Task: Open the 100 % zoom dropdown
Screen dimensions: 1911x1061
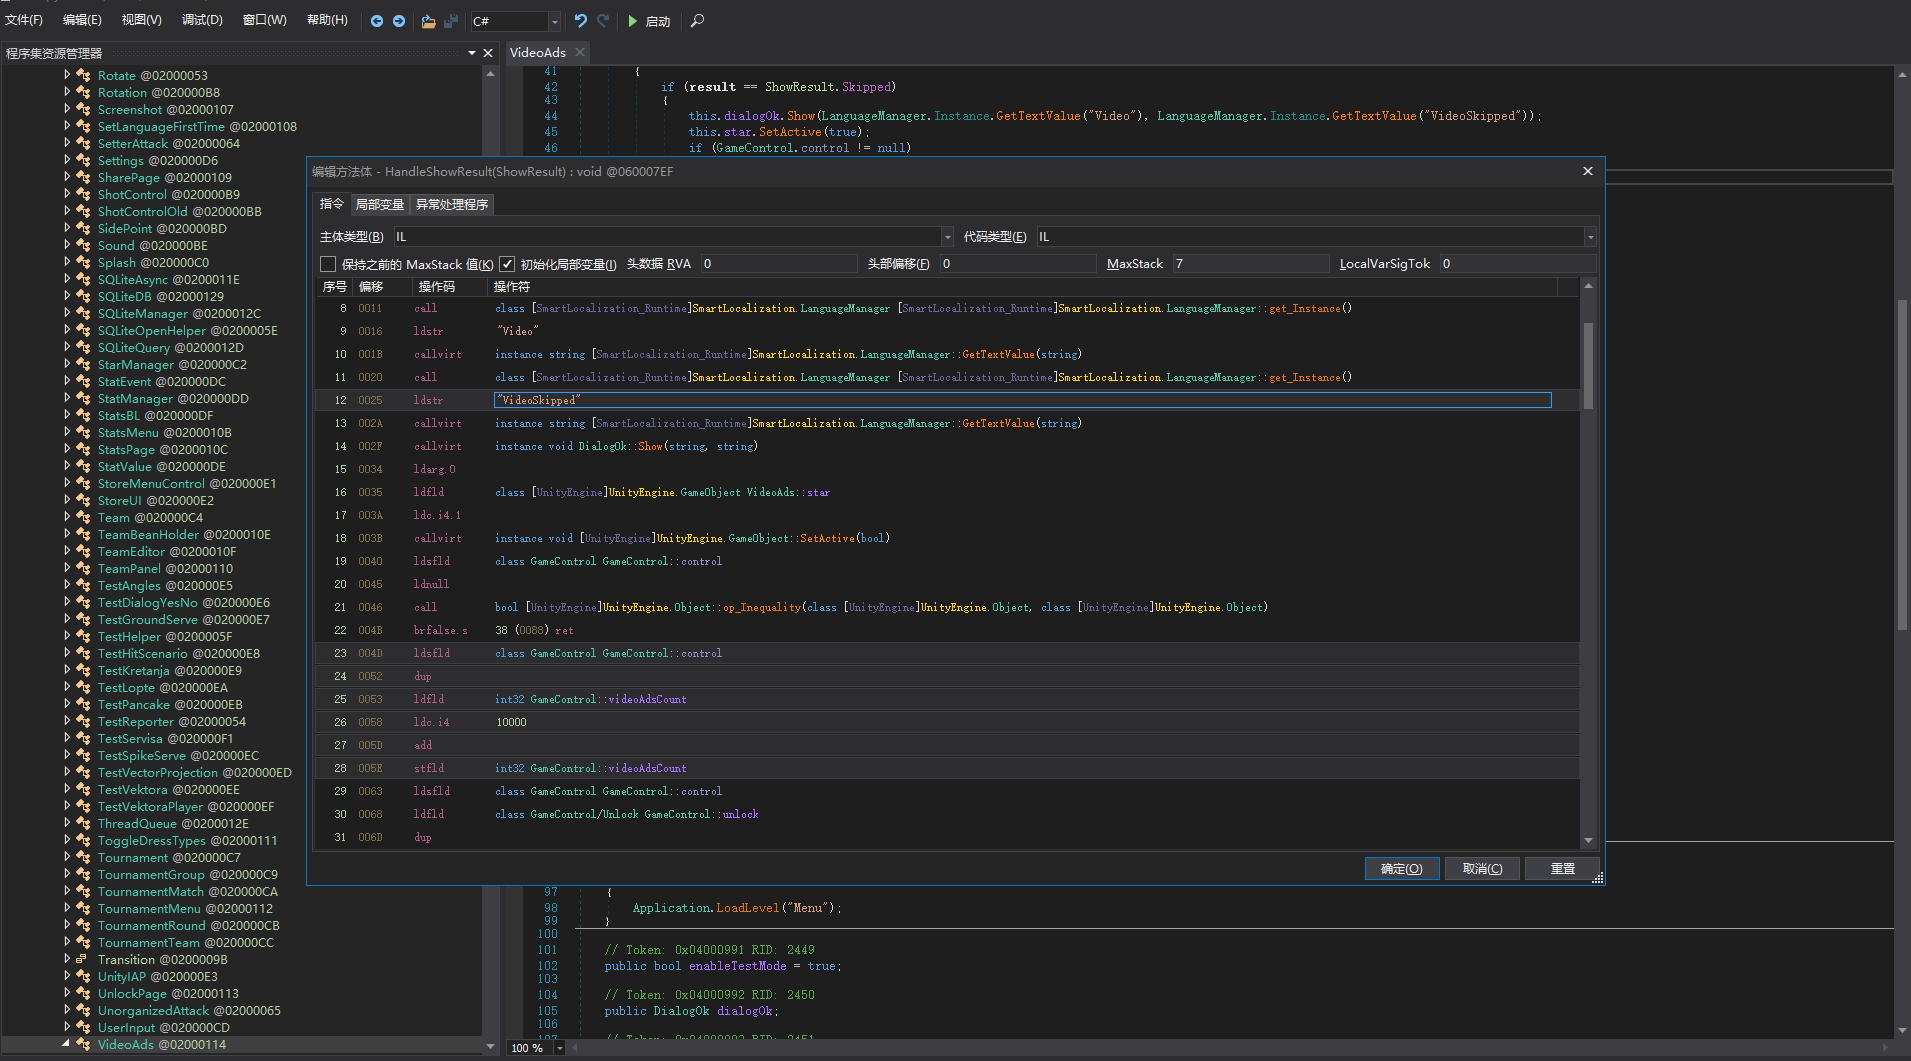Action: pos(560,1048)
